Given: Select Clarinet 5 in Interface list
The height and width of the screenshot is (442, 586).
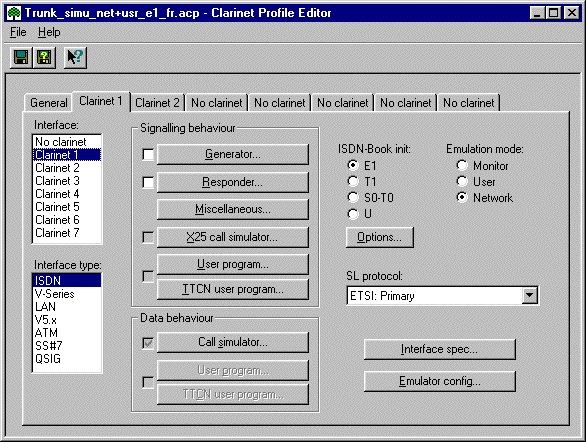Looking at the screenshot, I should point(67,207).
